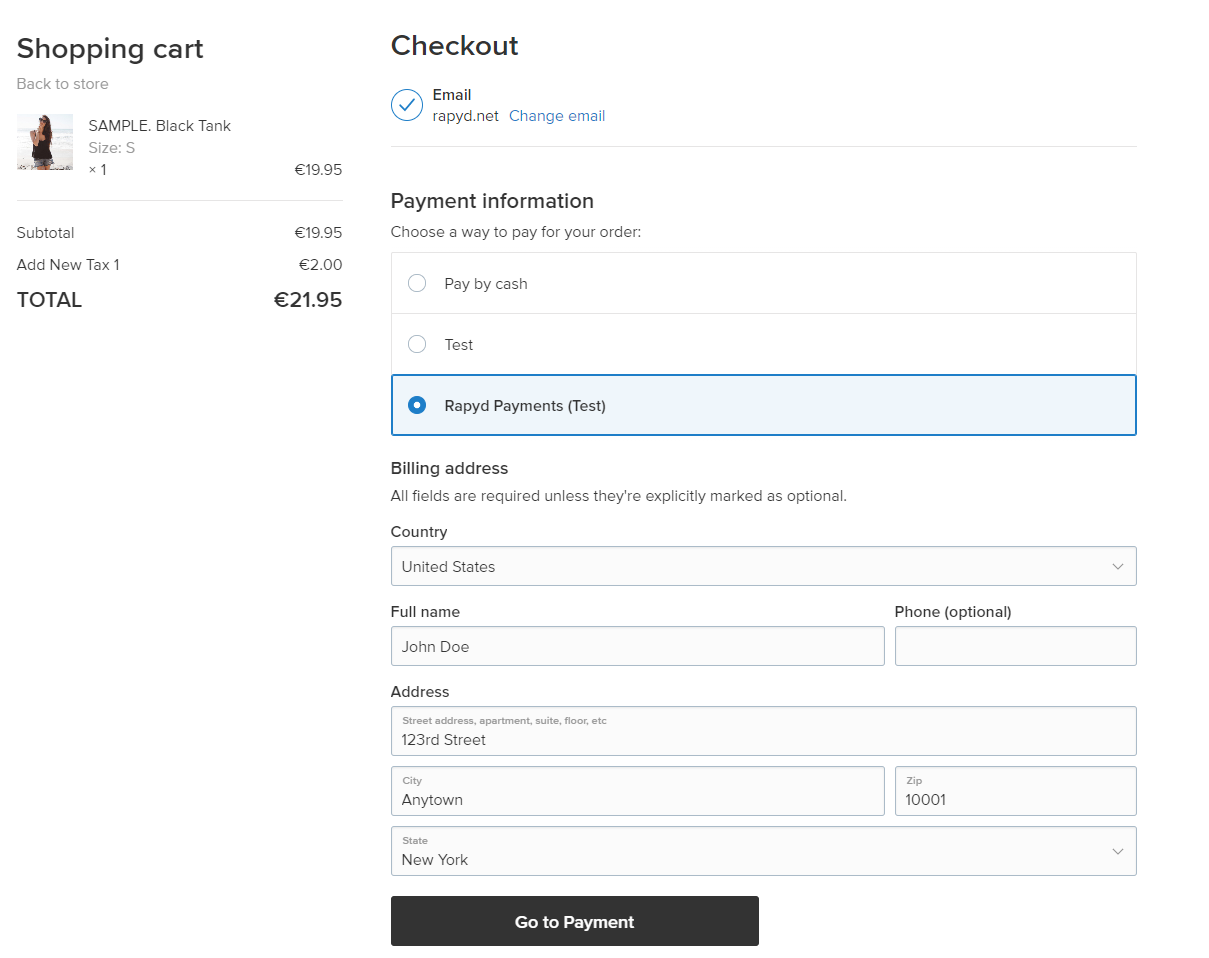
Task: Go back to store via the link
Action: tap(62, 84)
